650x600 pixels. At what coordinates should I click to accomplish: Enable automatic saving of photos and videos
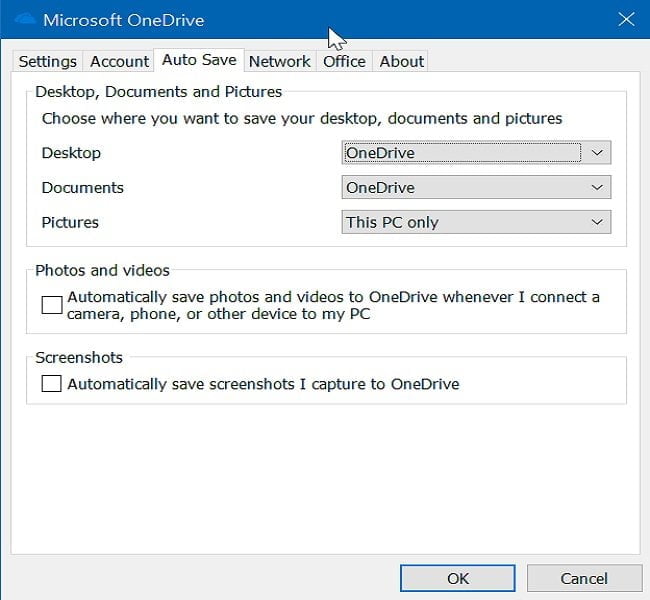tap(52, 305)
